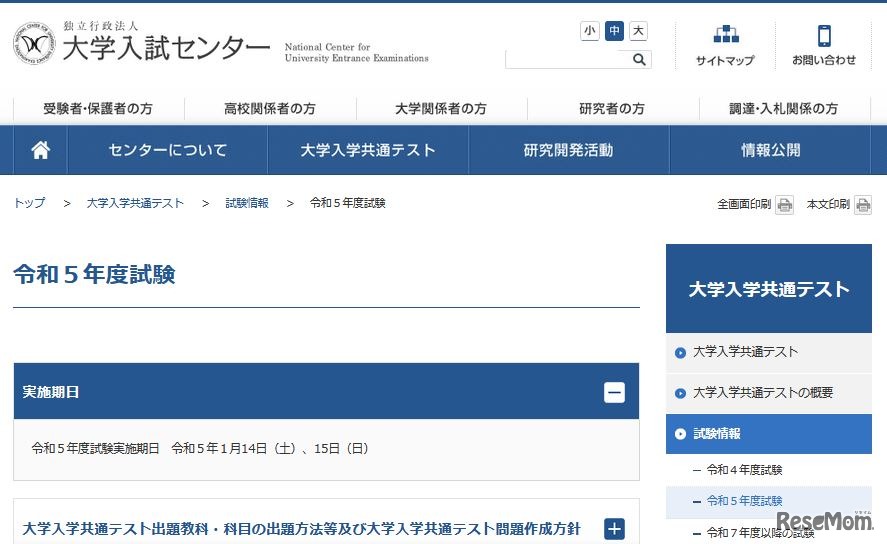Image resolution: width=887 pixels, height=544 pixels.
Task: Open 令和５年度試験 in sidebar
Action: (744, 501)
